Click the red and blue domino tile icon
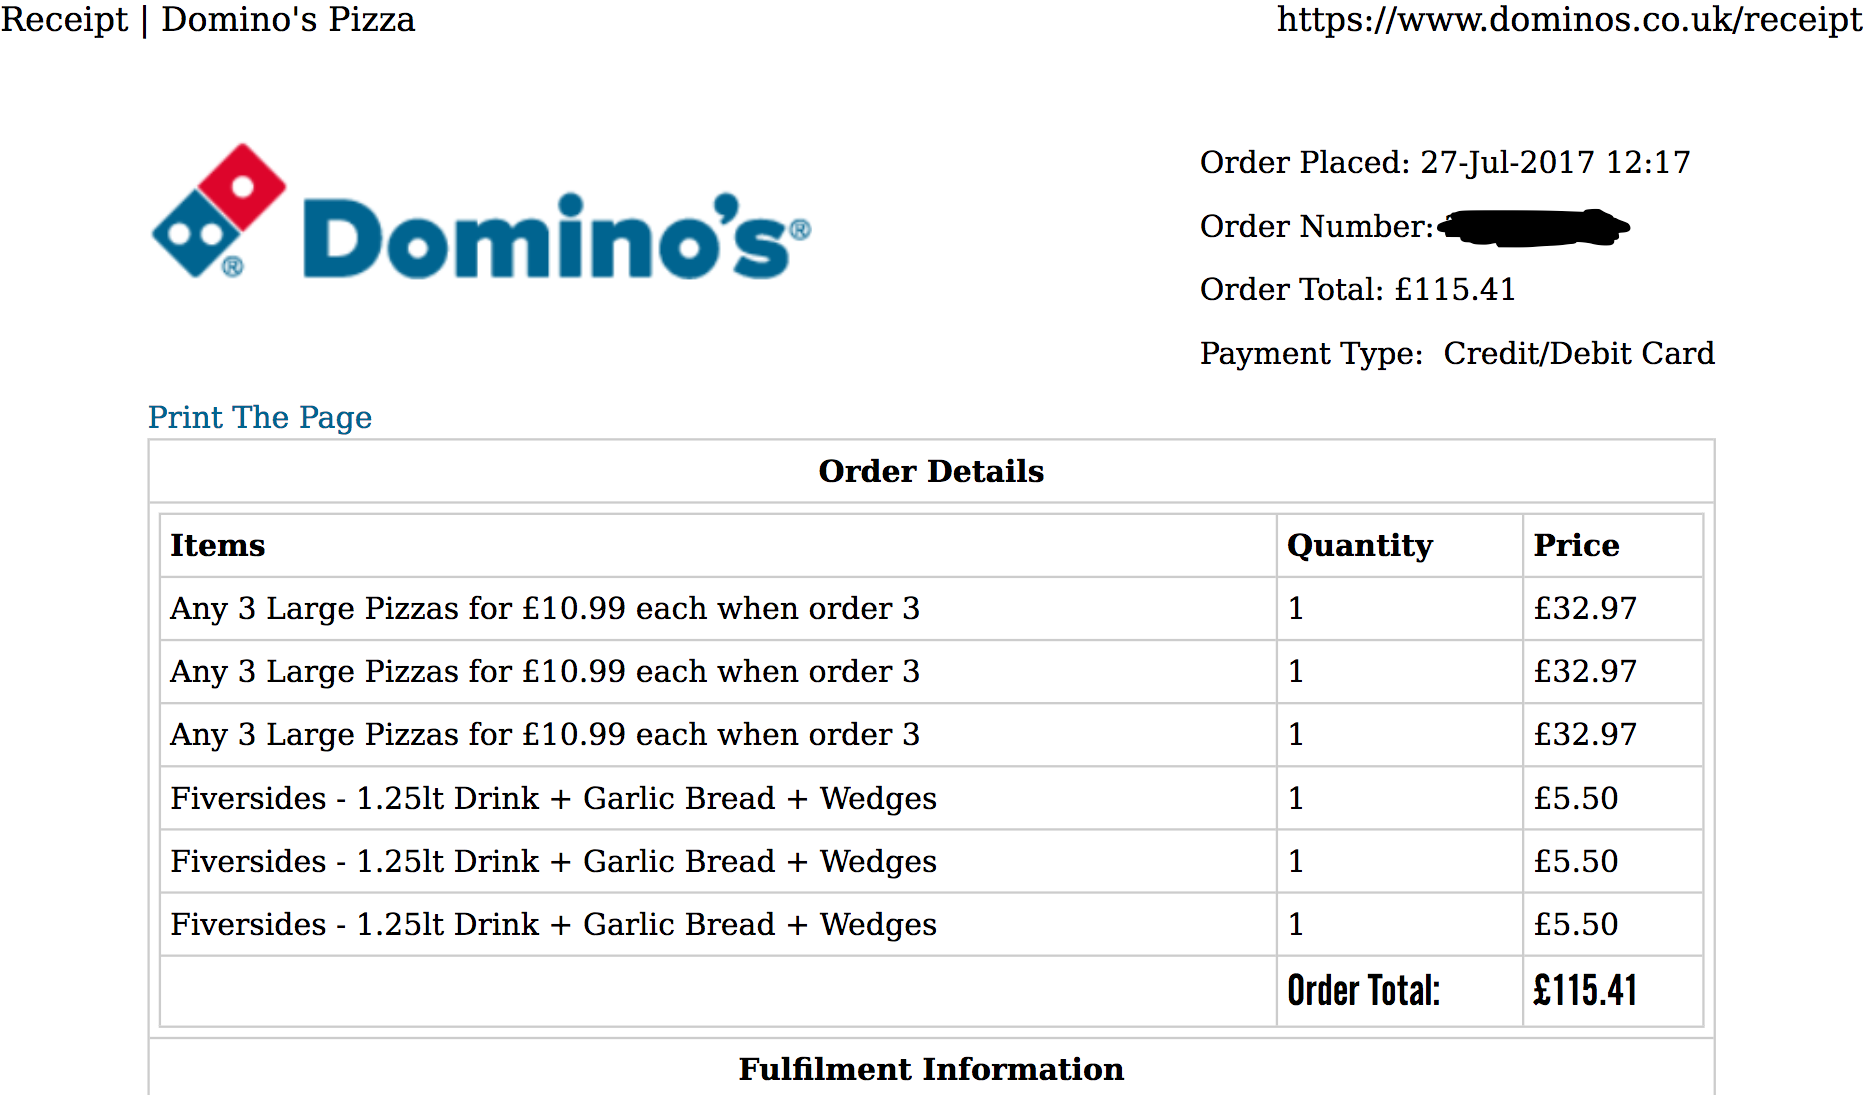 pyautogui.click(x=219, y=211)
